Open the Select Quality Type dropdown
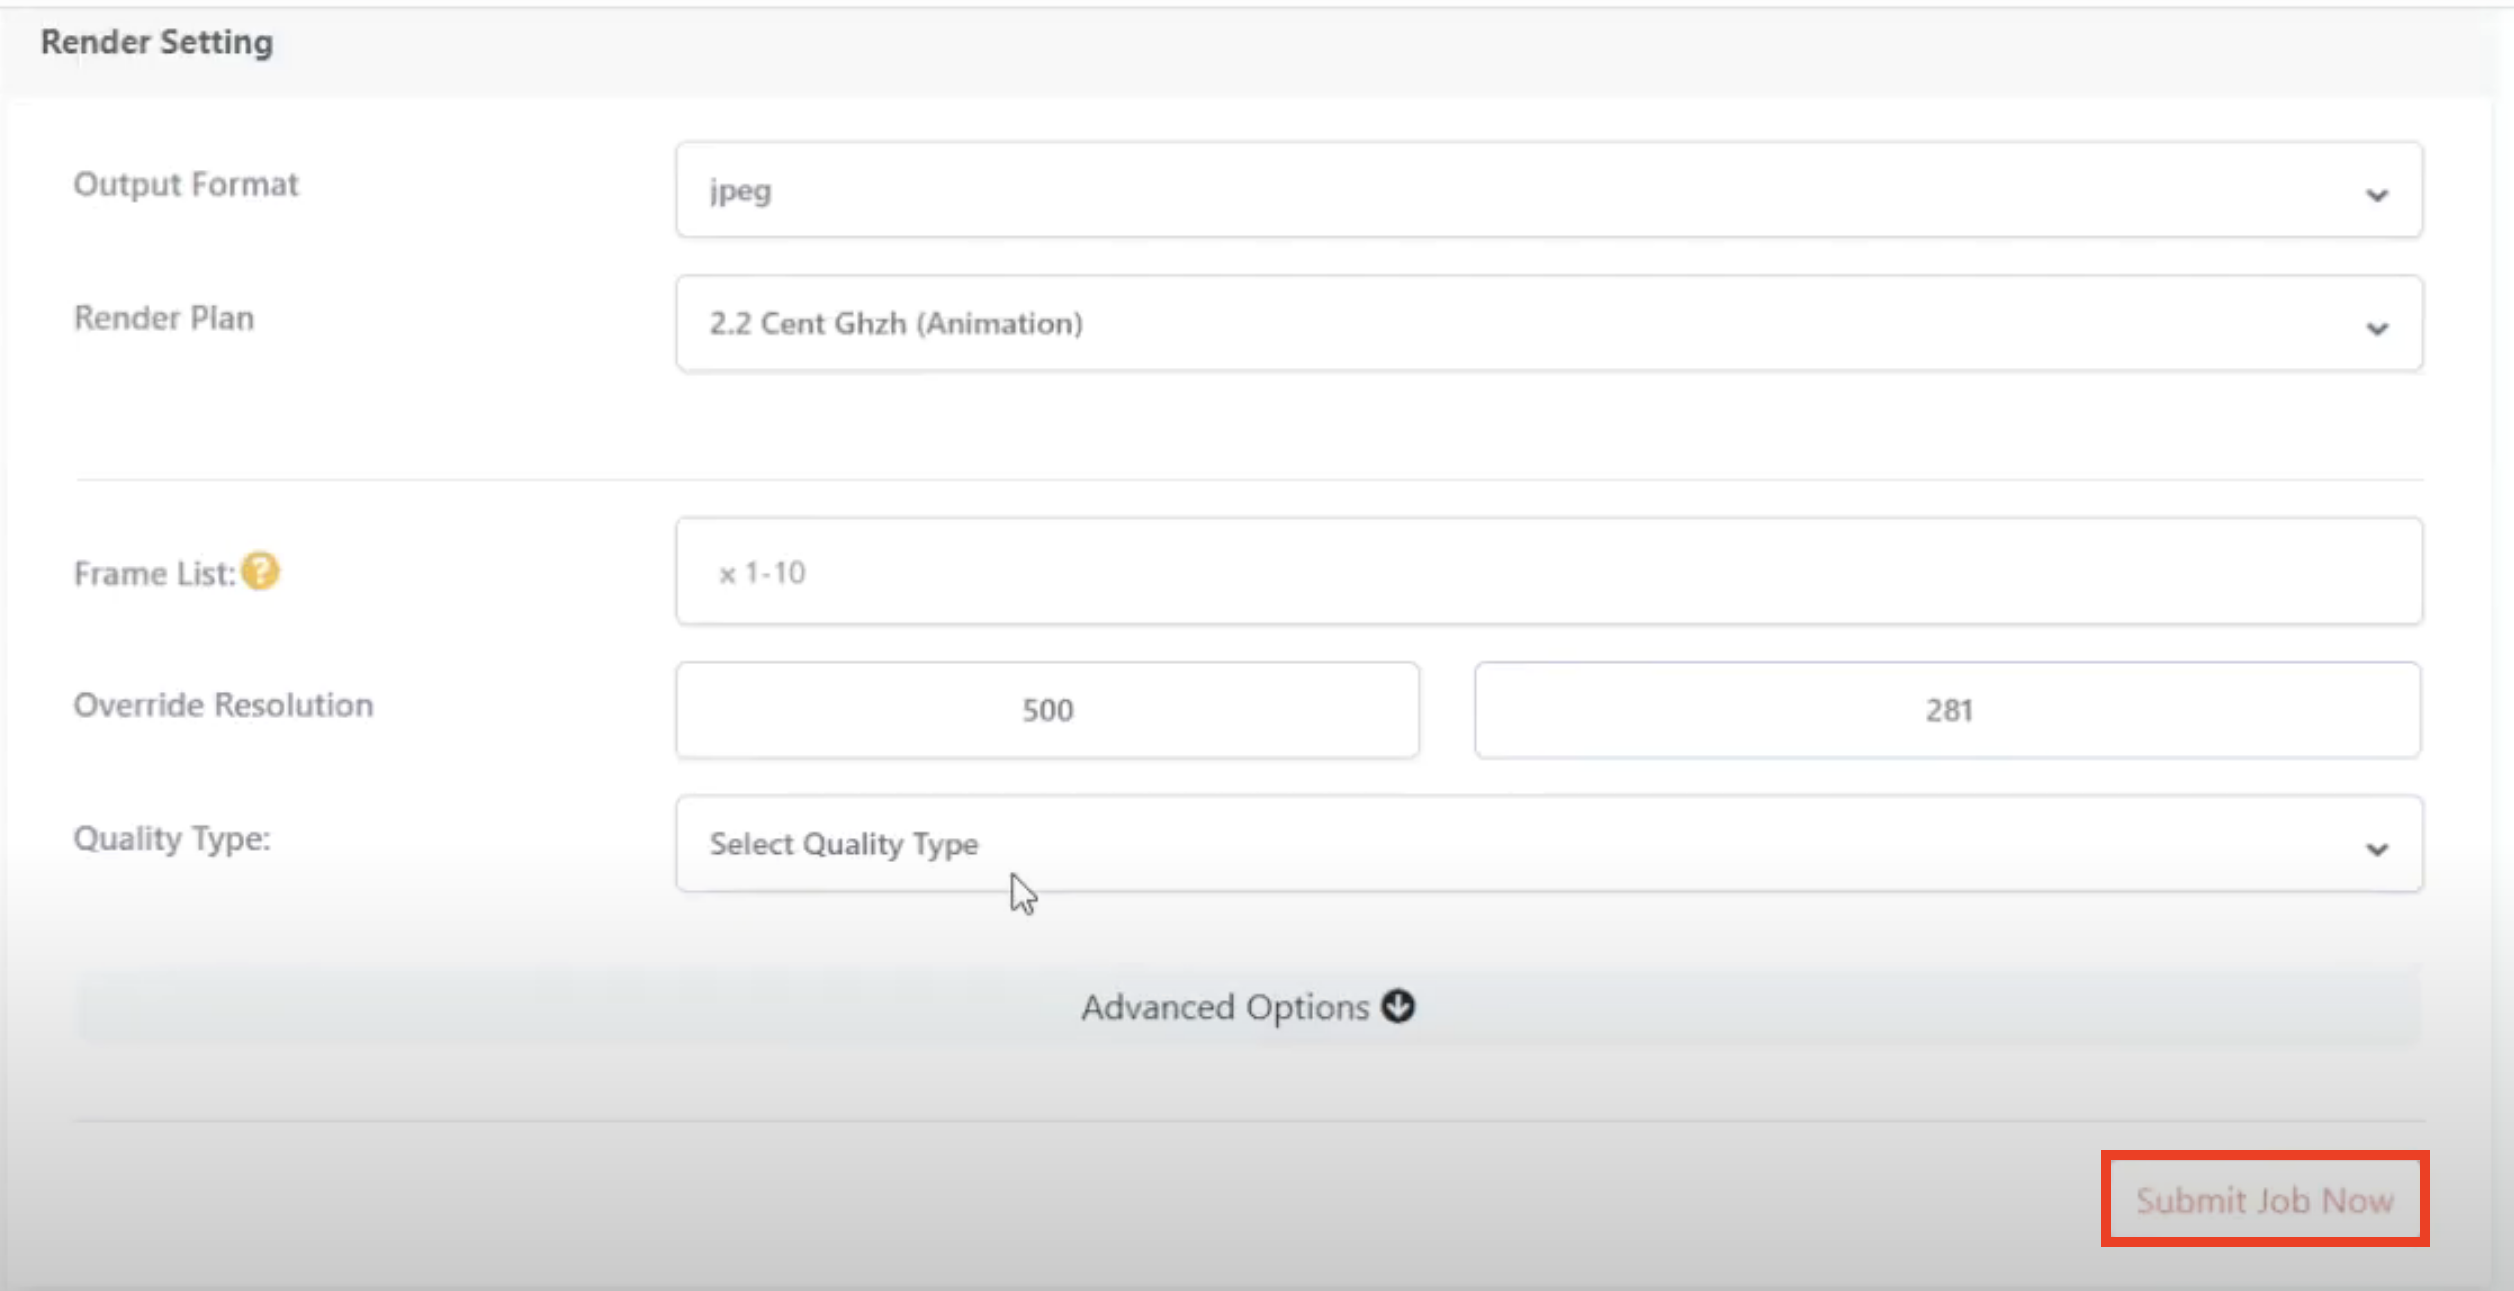This screenshot has width=2514, height=1291. point(1549,844)
